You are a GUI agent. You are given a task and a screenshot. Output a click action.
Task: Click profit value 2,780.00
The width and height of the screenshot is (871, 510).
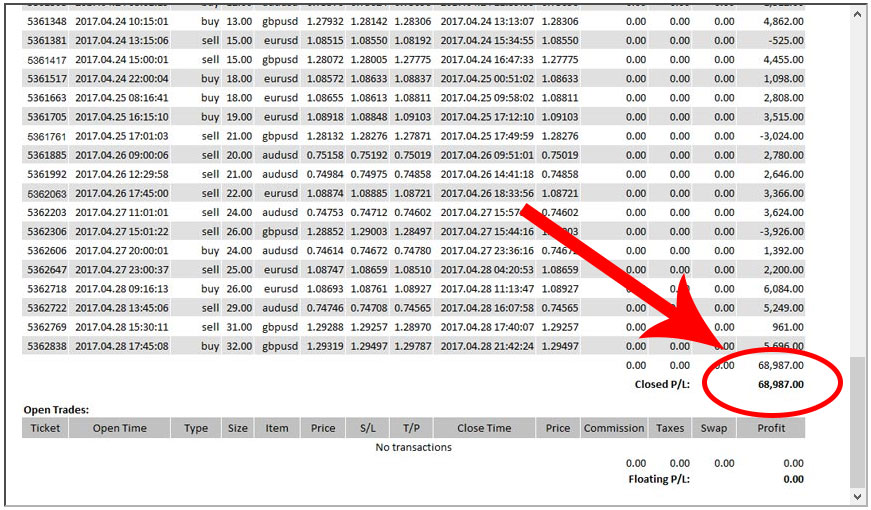pyautogui.click(x=783, y=155)
